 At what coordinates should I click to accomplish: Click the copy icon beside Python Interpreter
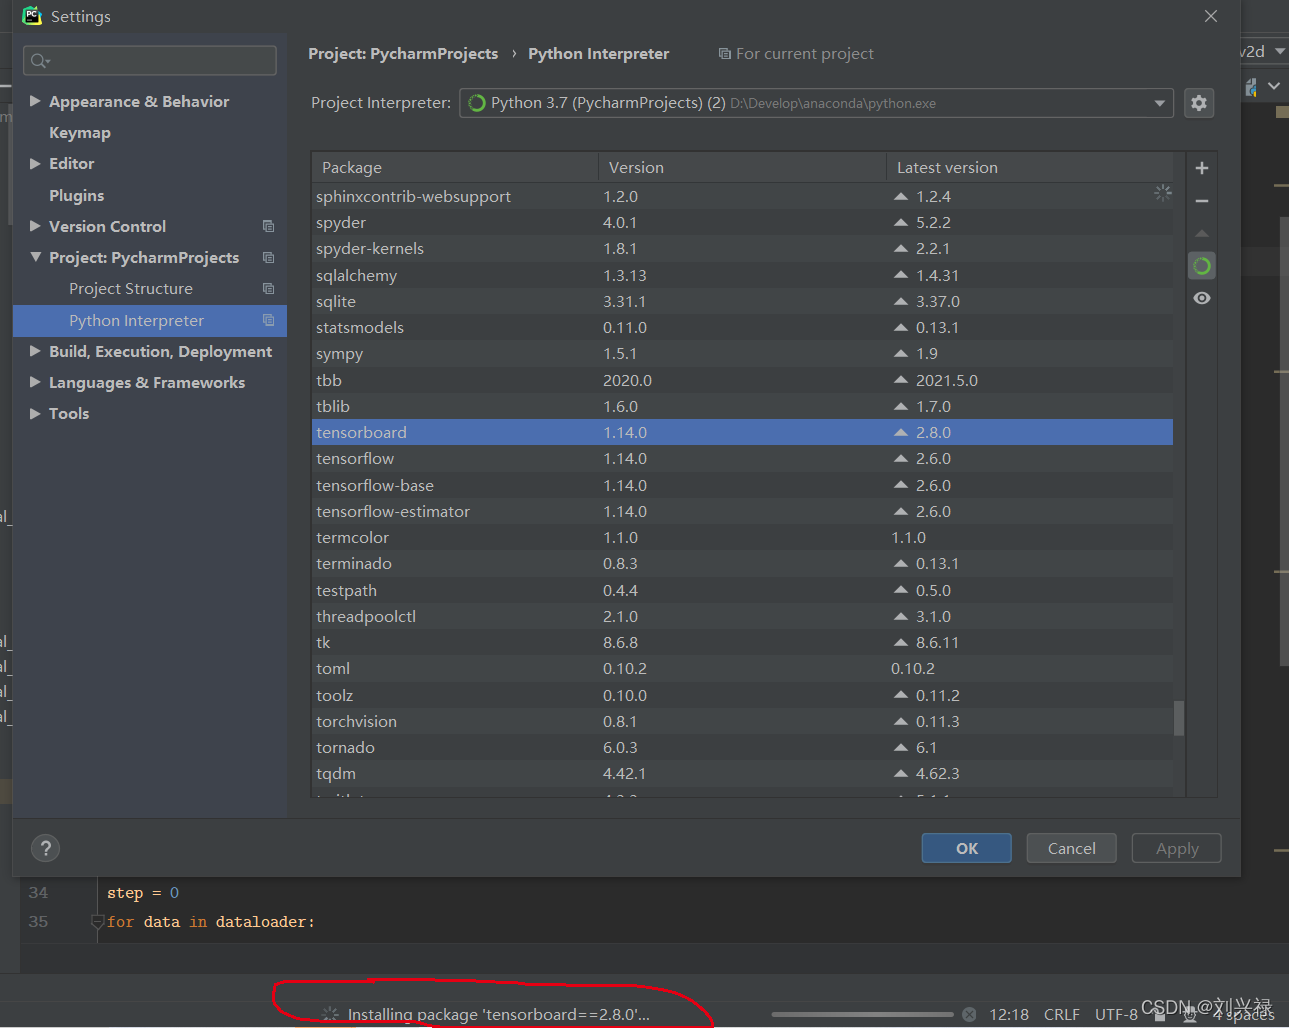click(x=268, y=320)
